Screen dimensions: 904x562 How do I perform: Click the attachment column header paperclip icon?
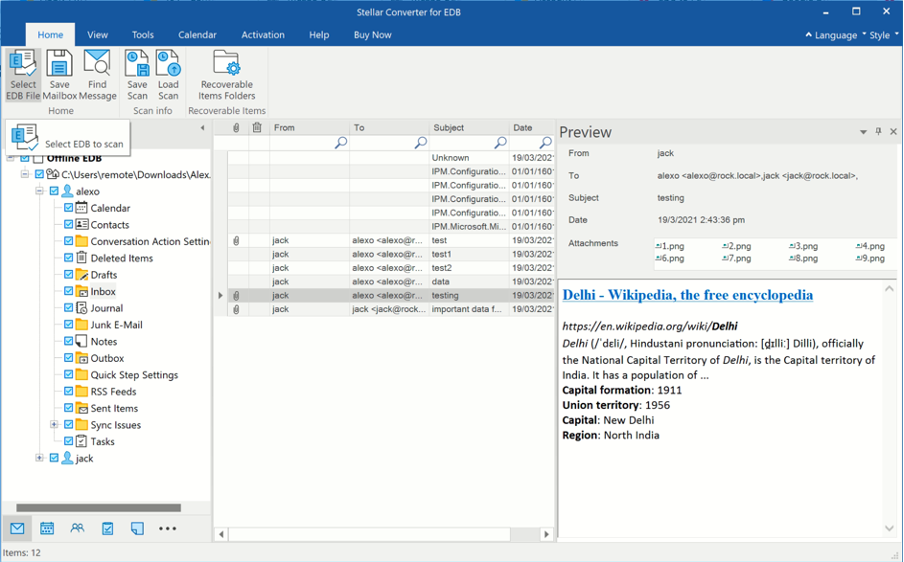[x=236, y=127]
